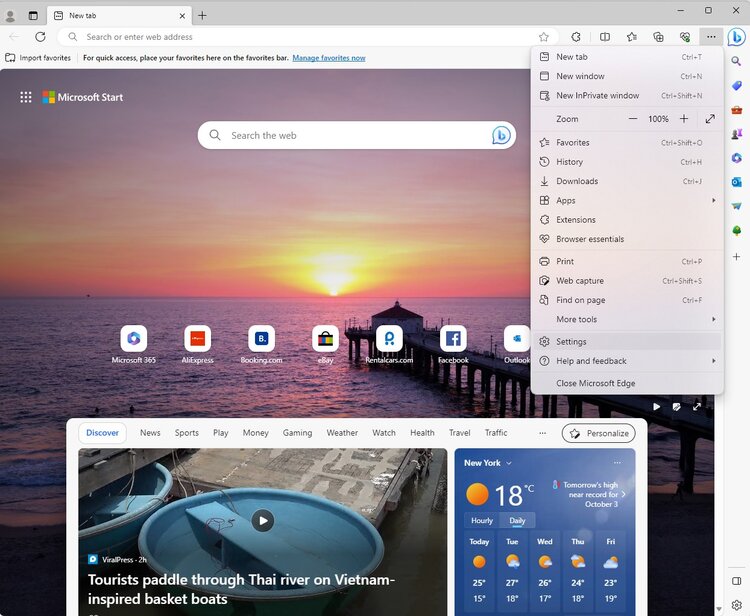Open Tomorrow's high near record link
The image size is (750, 616).
[589, 495]
